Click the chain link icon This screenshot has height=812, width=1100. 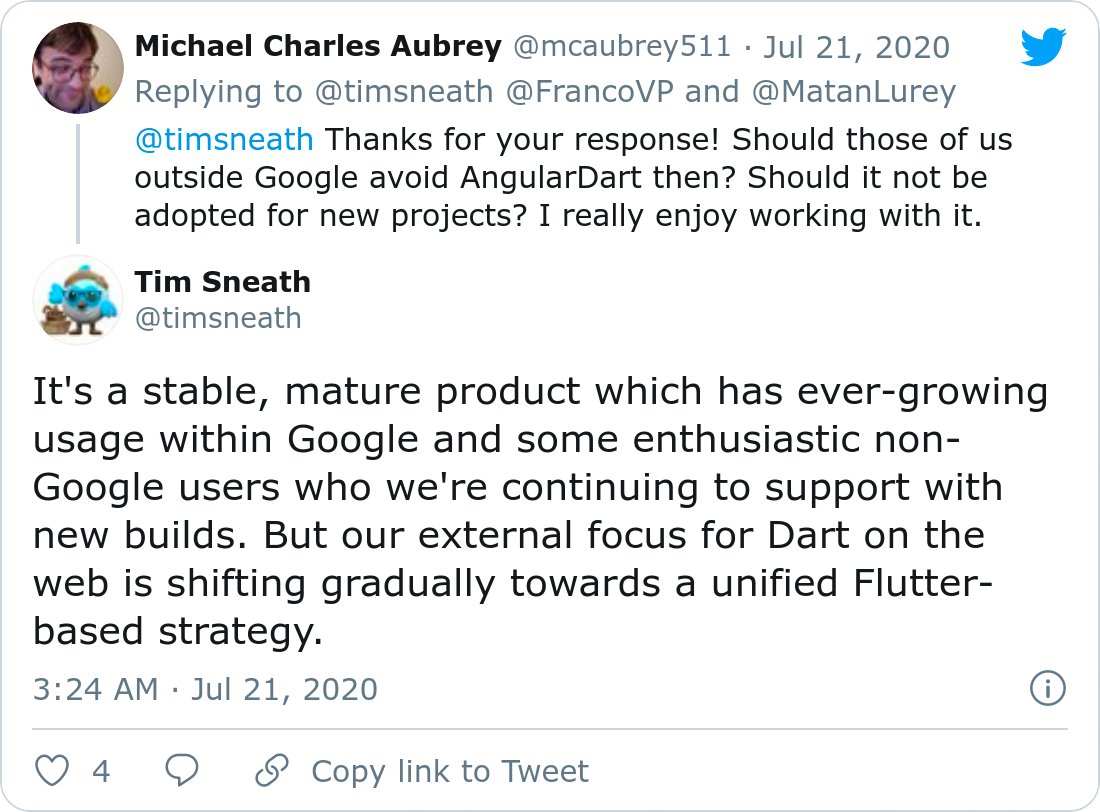(271, 771)
